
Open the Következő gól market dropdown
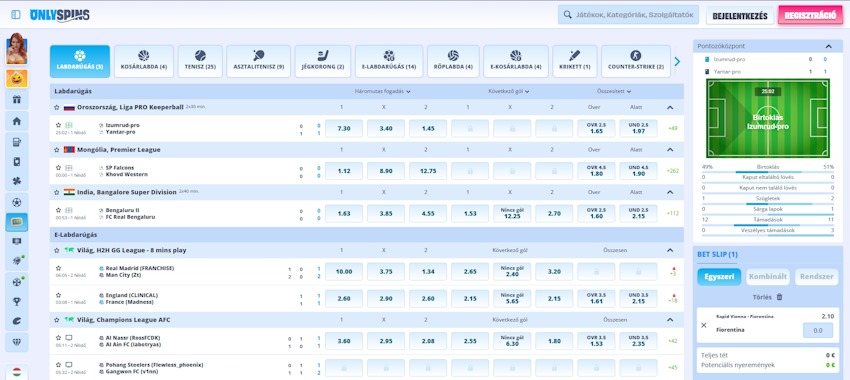[x=508, y=92]
